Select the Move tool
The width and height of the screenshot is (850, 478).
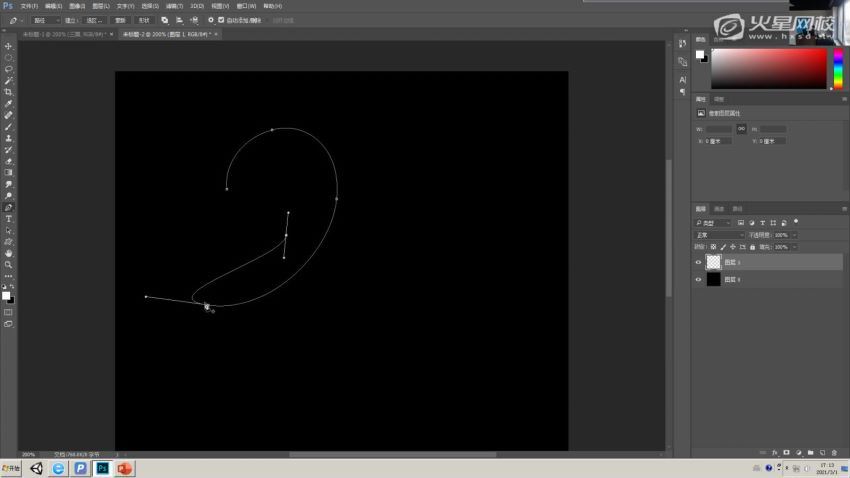(9, 46)
